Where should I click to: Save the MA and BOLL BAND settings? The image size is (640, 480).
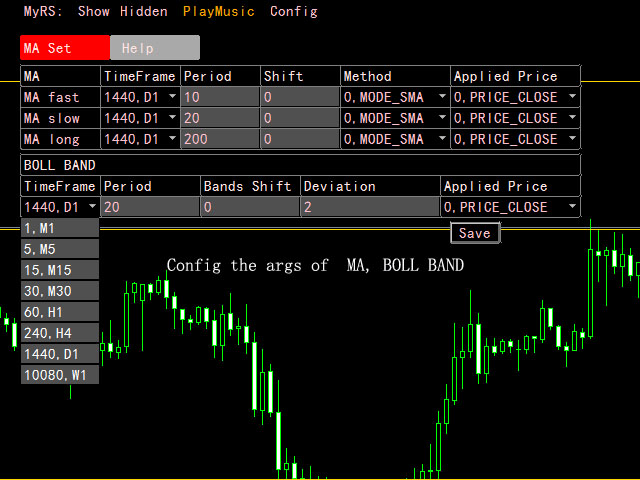pyautogui.click(x=475, y=233)
